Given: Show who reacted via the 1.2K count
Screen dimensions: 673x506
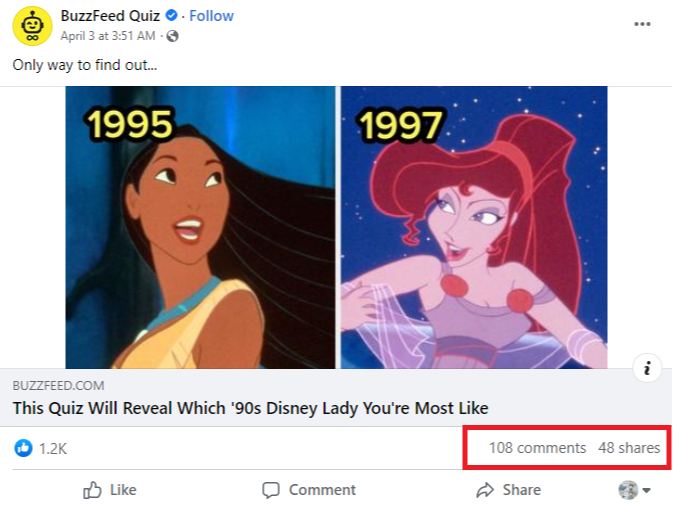Looking at the screenshot, I should (x=52, y=449).
